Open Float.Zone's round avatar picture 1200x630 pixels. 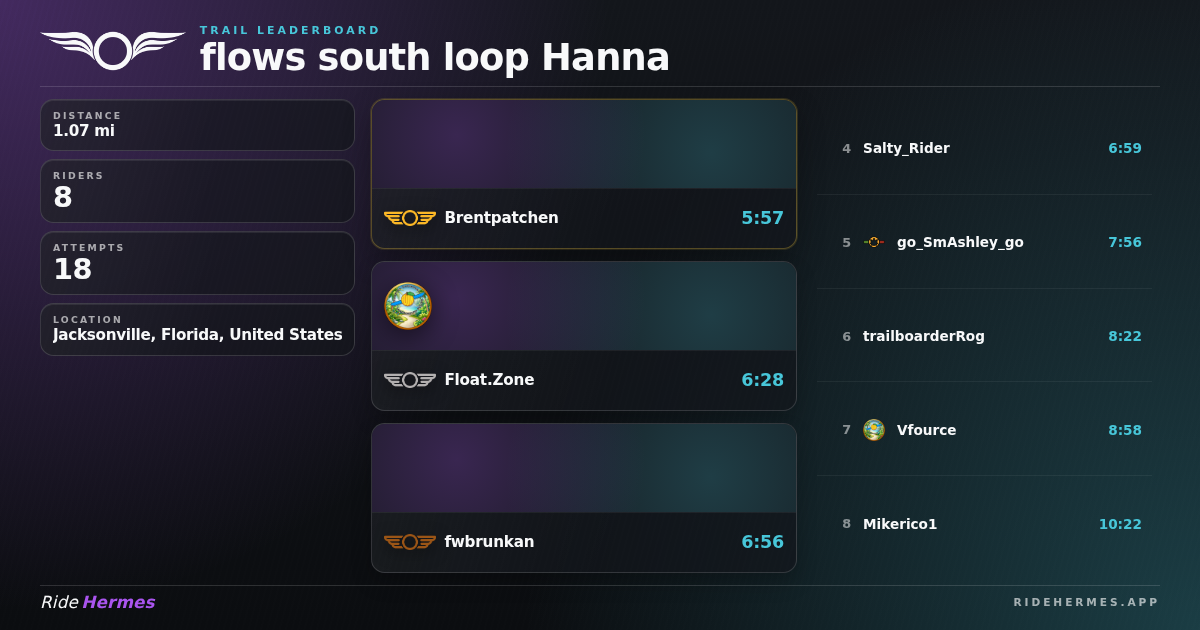tap(408, 306)
